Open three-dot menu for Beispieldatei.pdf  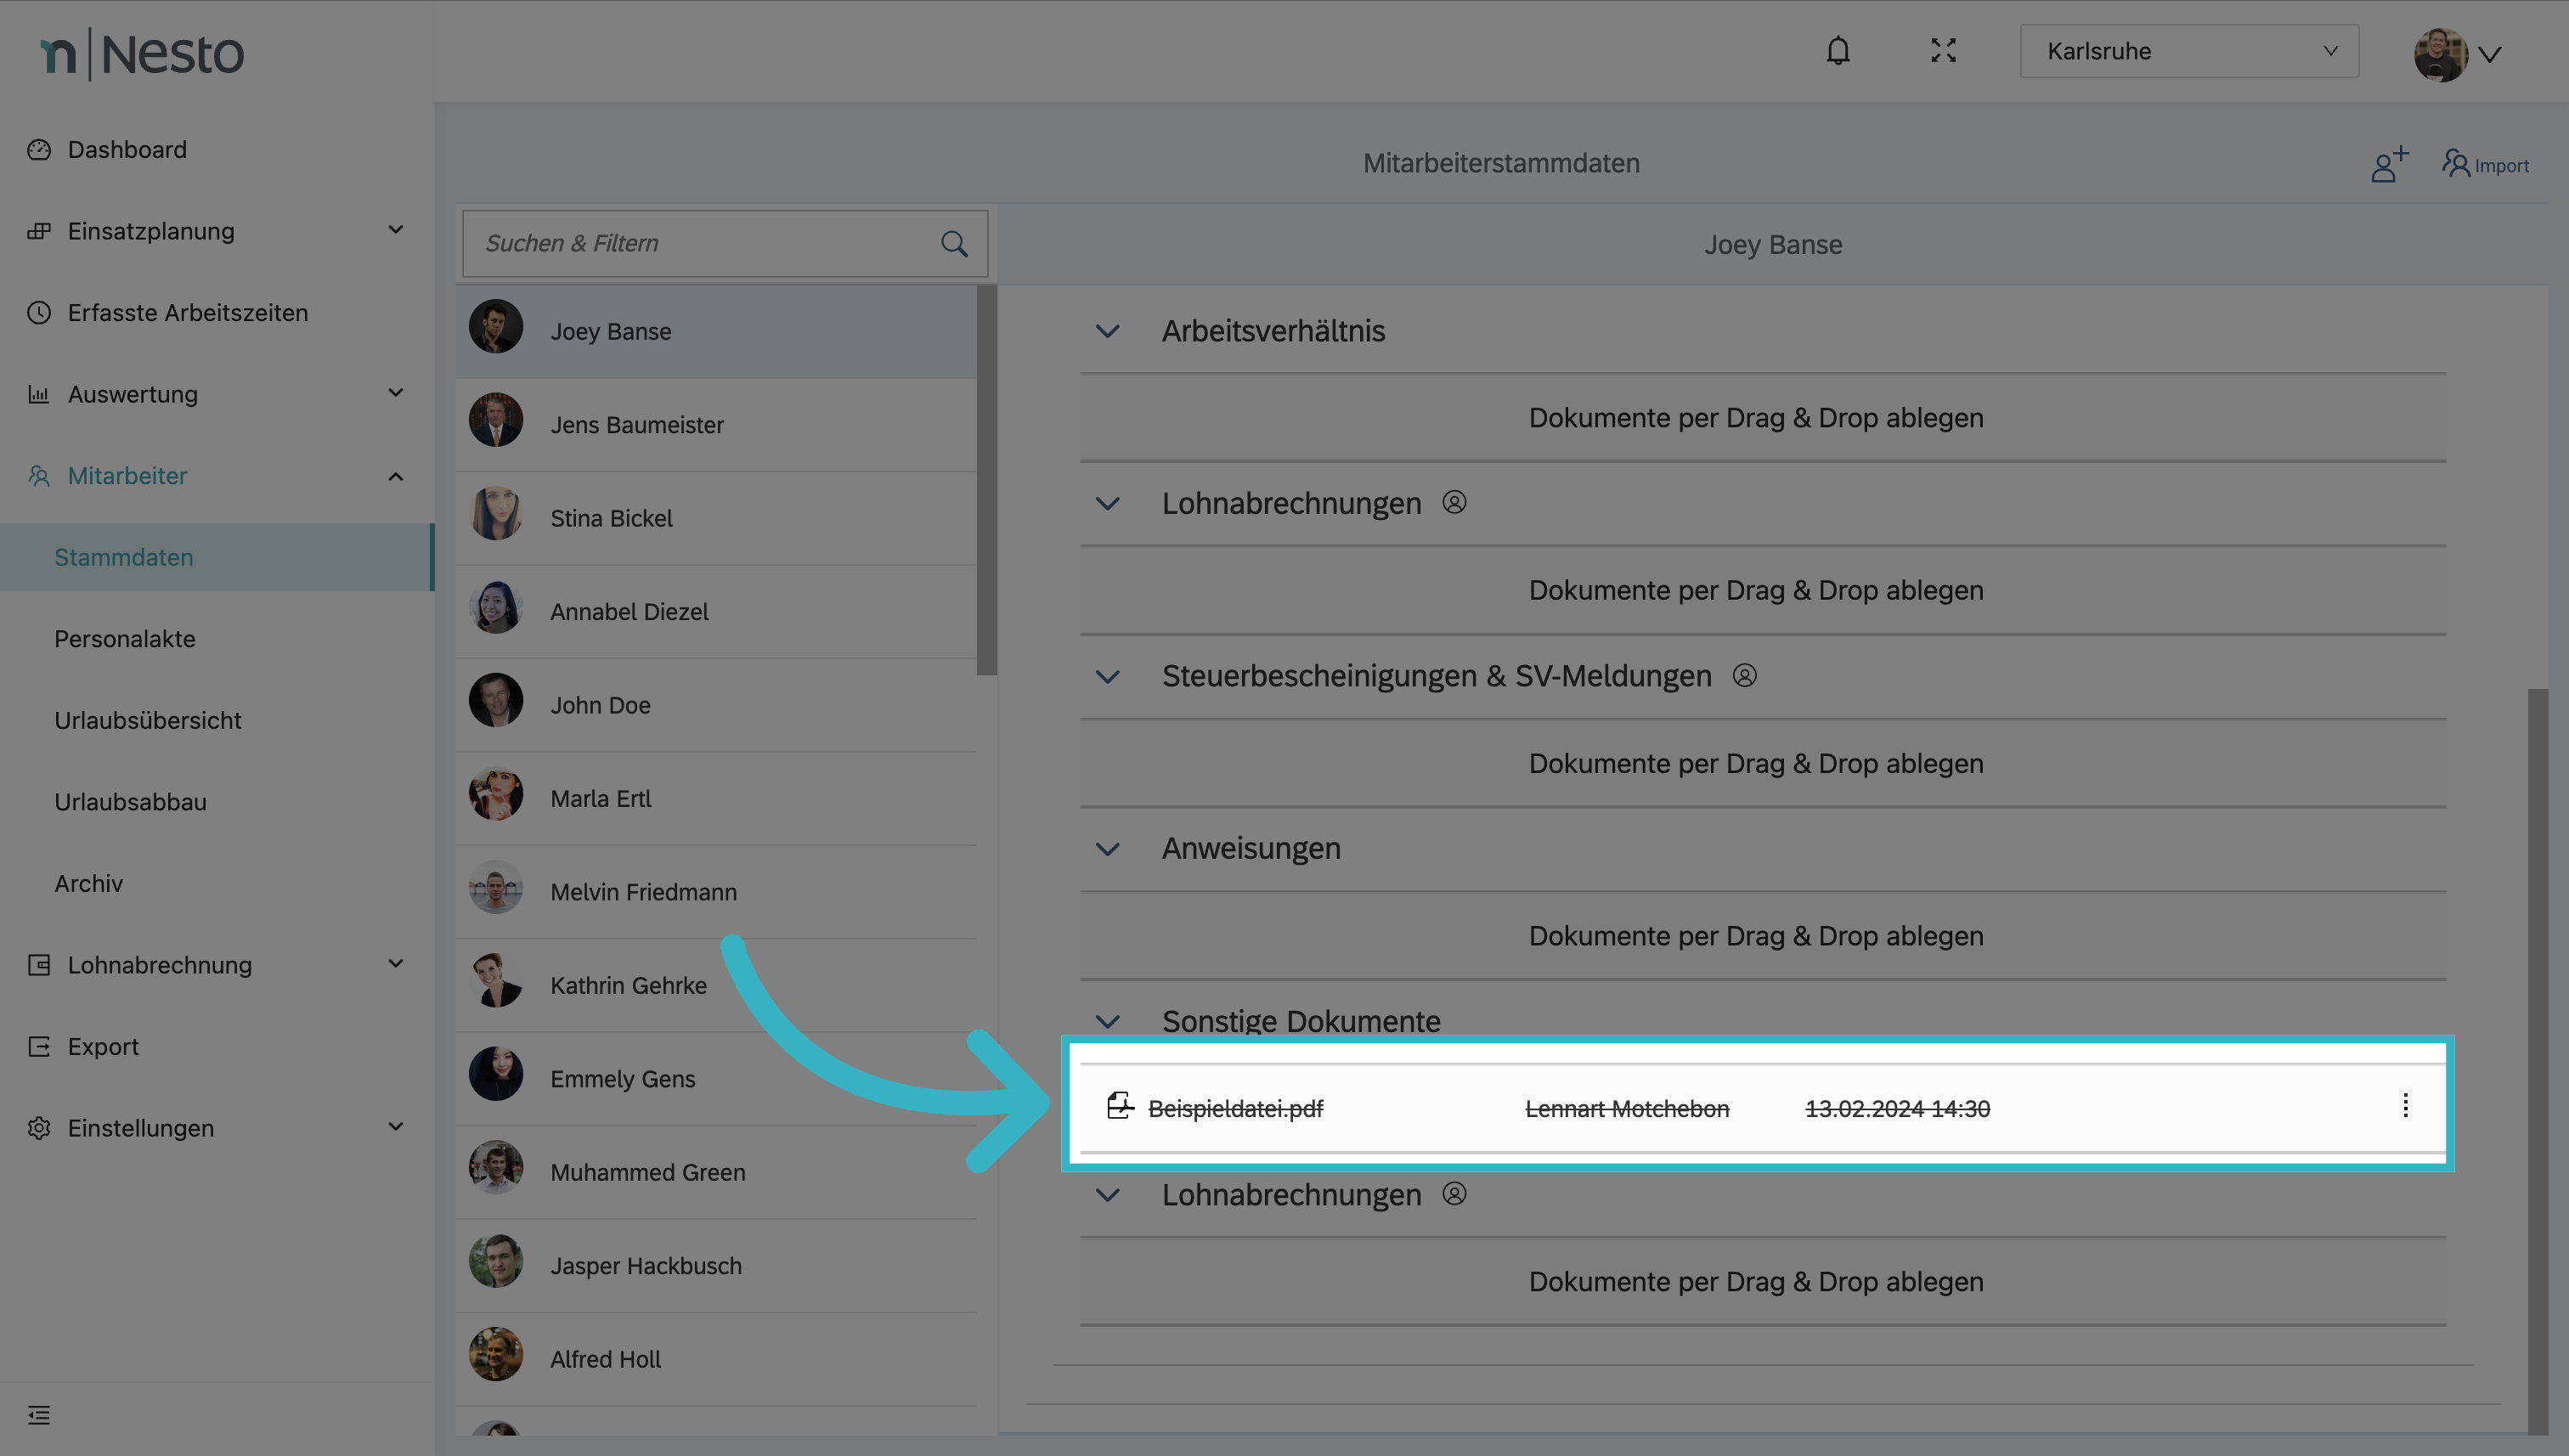[2405, 1106]
